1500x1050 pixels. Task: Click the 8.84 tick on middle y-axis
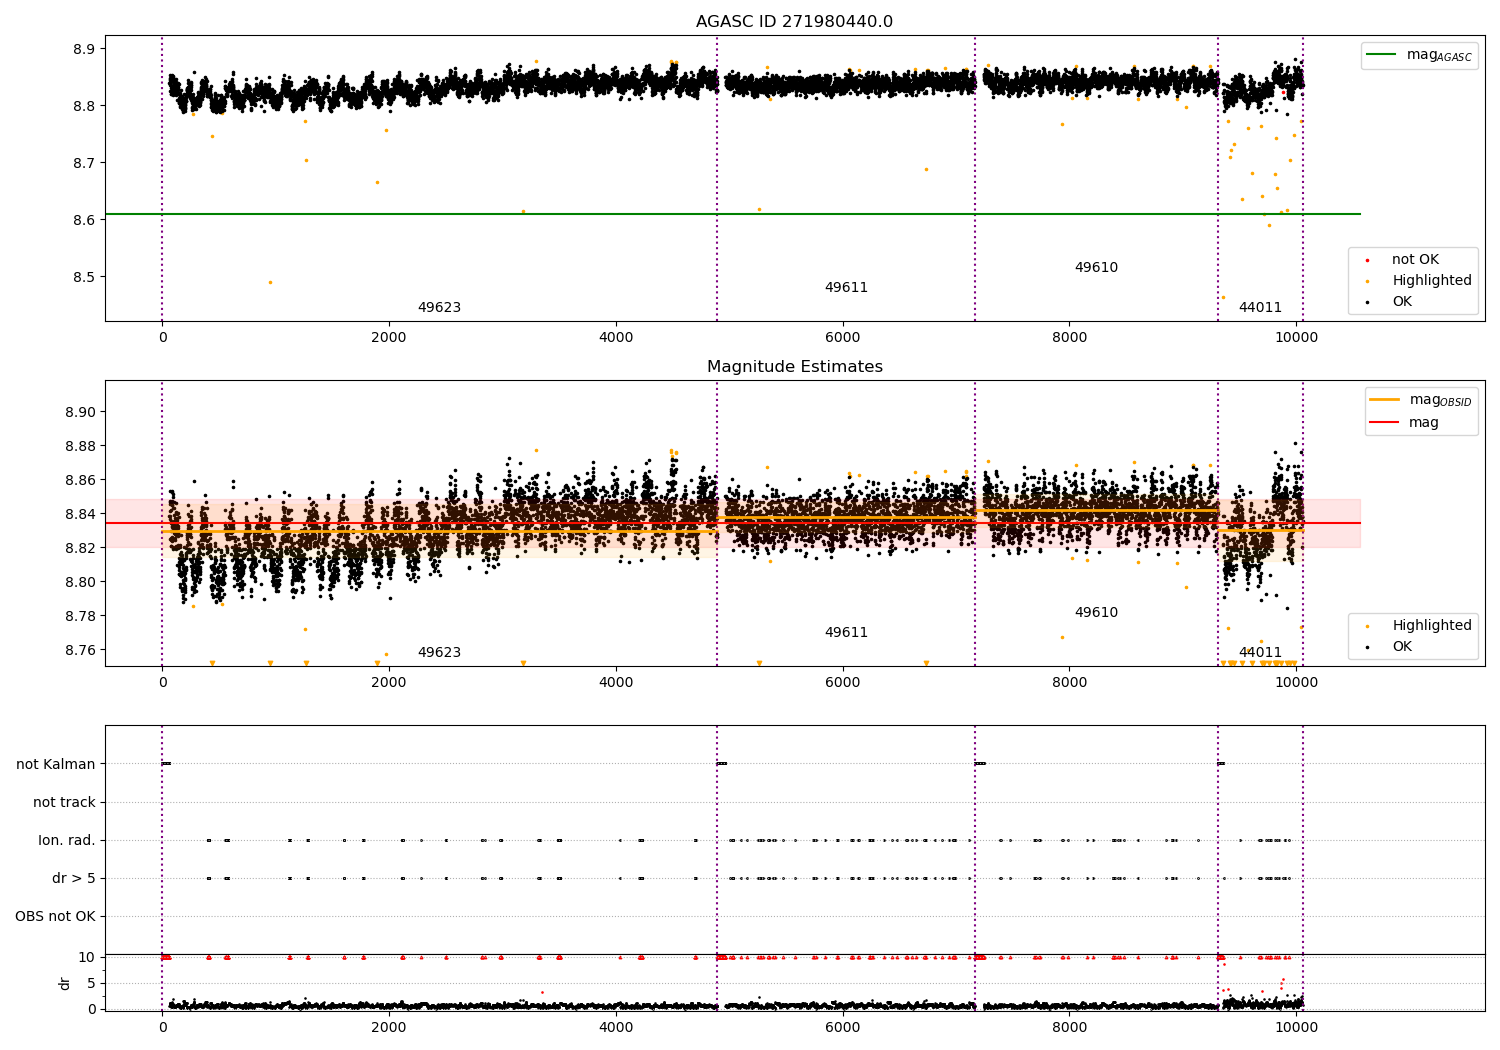click(x=80, y=514)
